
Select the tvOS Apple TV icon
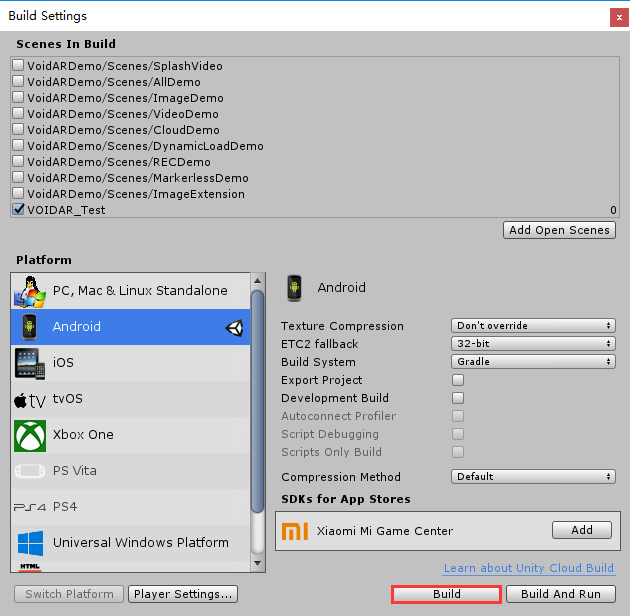pos(29,399)
